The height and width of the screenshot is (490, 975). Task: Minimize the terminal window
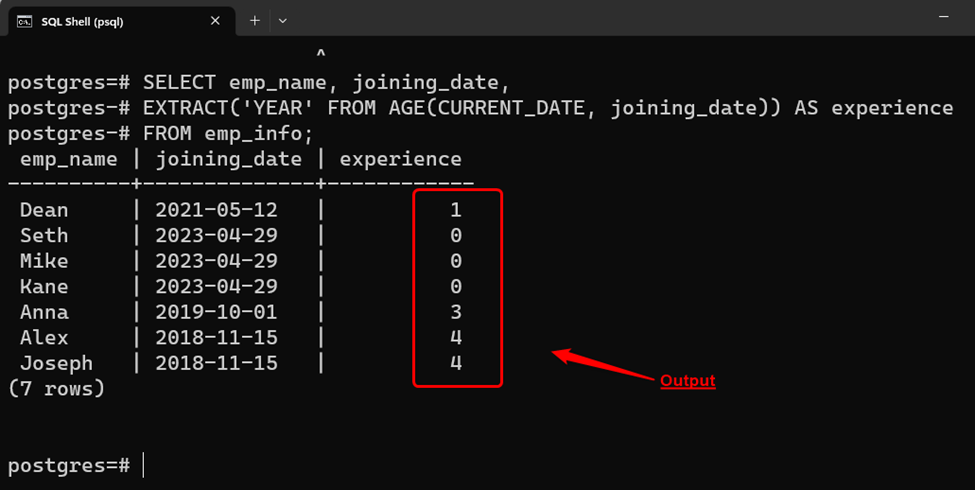click(944, 17)
